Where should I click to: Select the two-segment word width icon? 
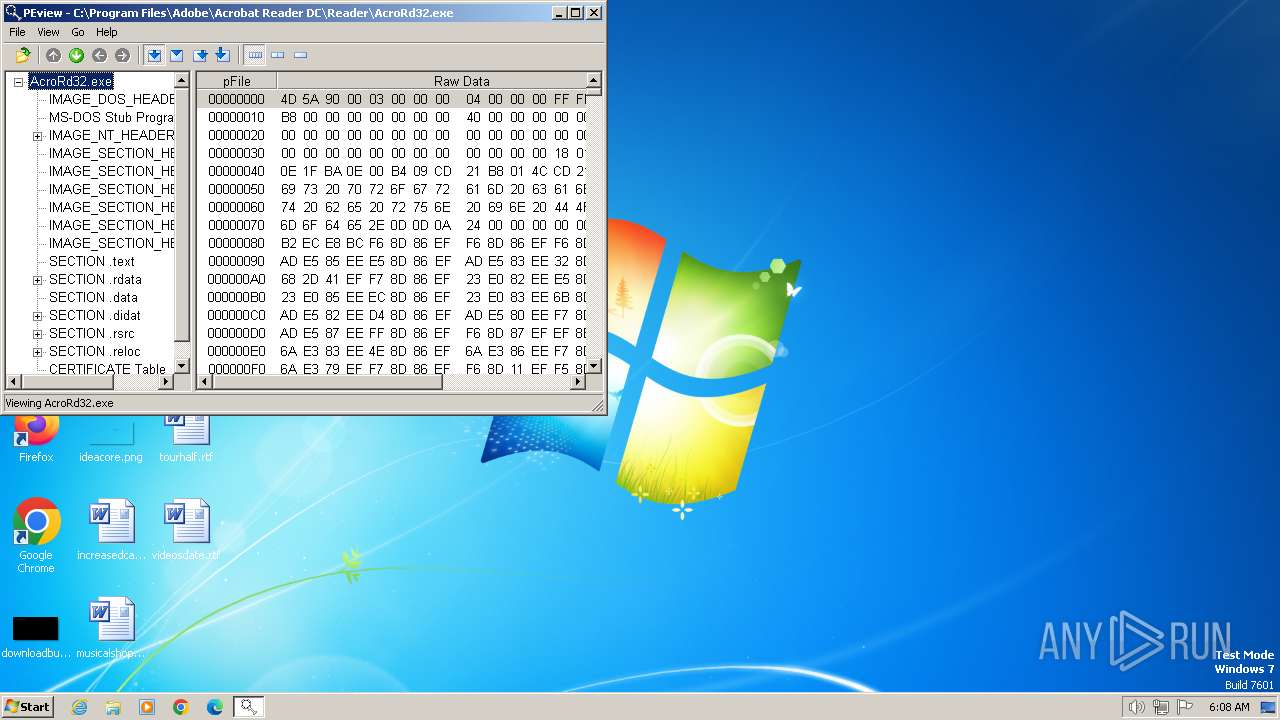[277, 55]
